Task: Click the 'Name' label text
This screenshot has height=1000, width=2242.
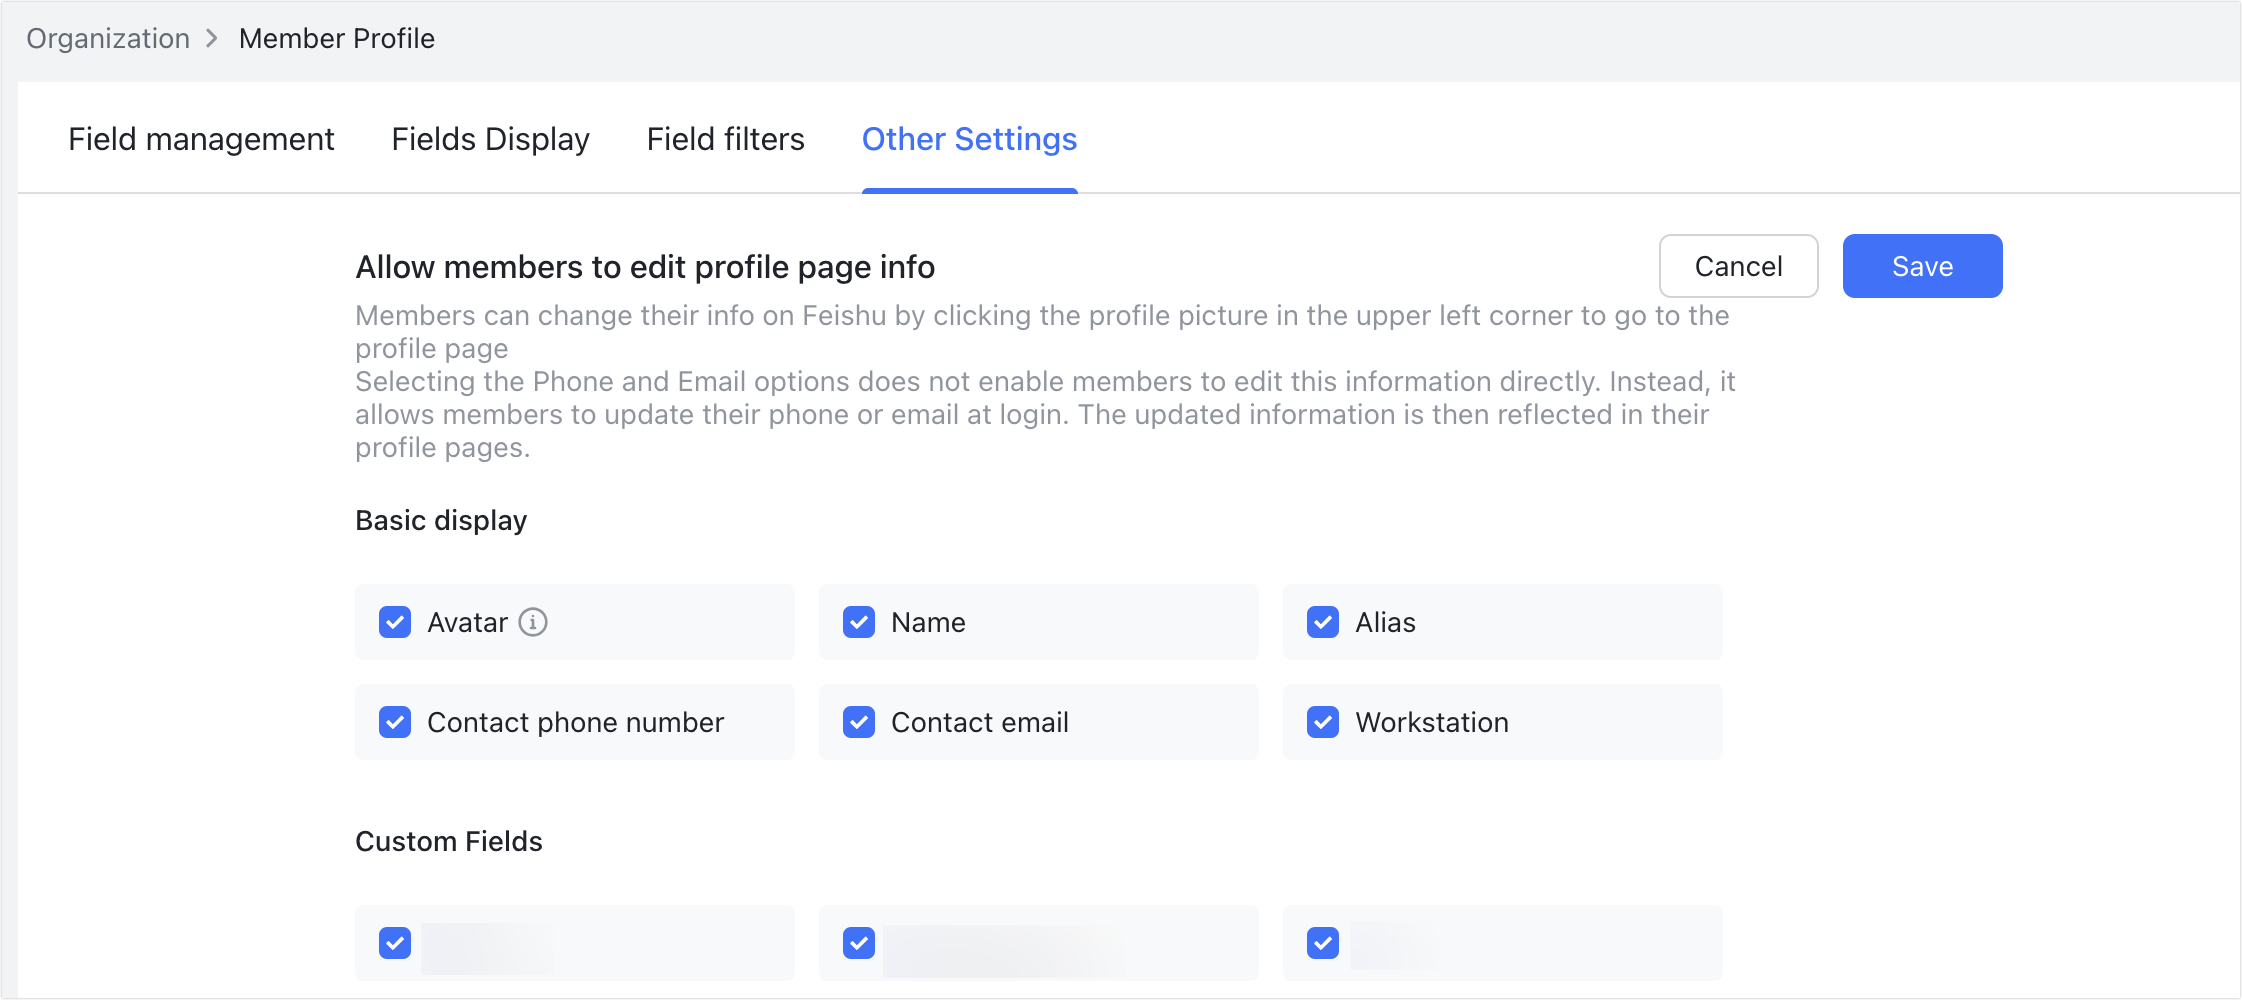Action: tap(928, 622)
